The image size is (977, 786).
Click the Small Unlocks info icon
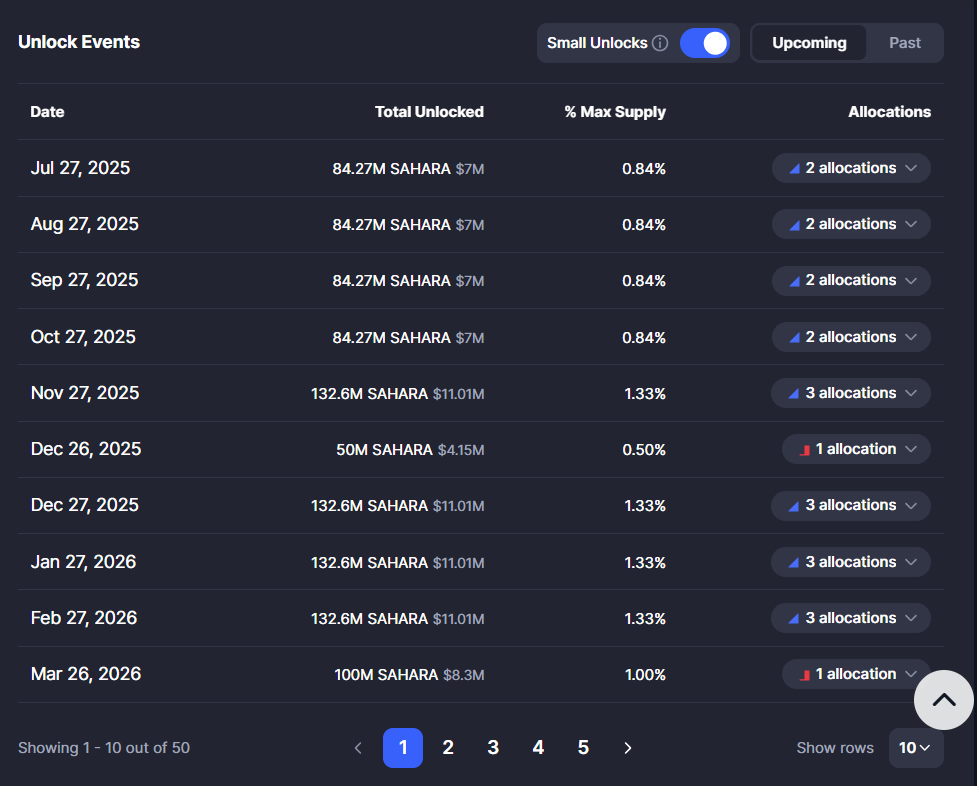(x=660, y=43)
